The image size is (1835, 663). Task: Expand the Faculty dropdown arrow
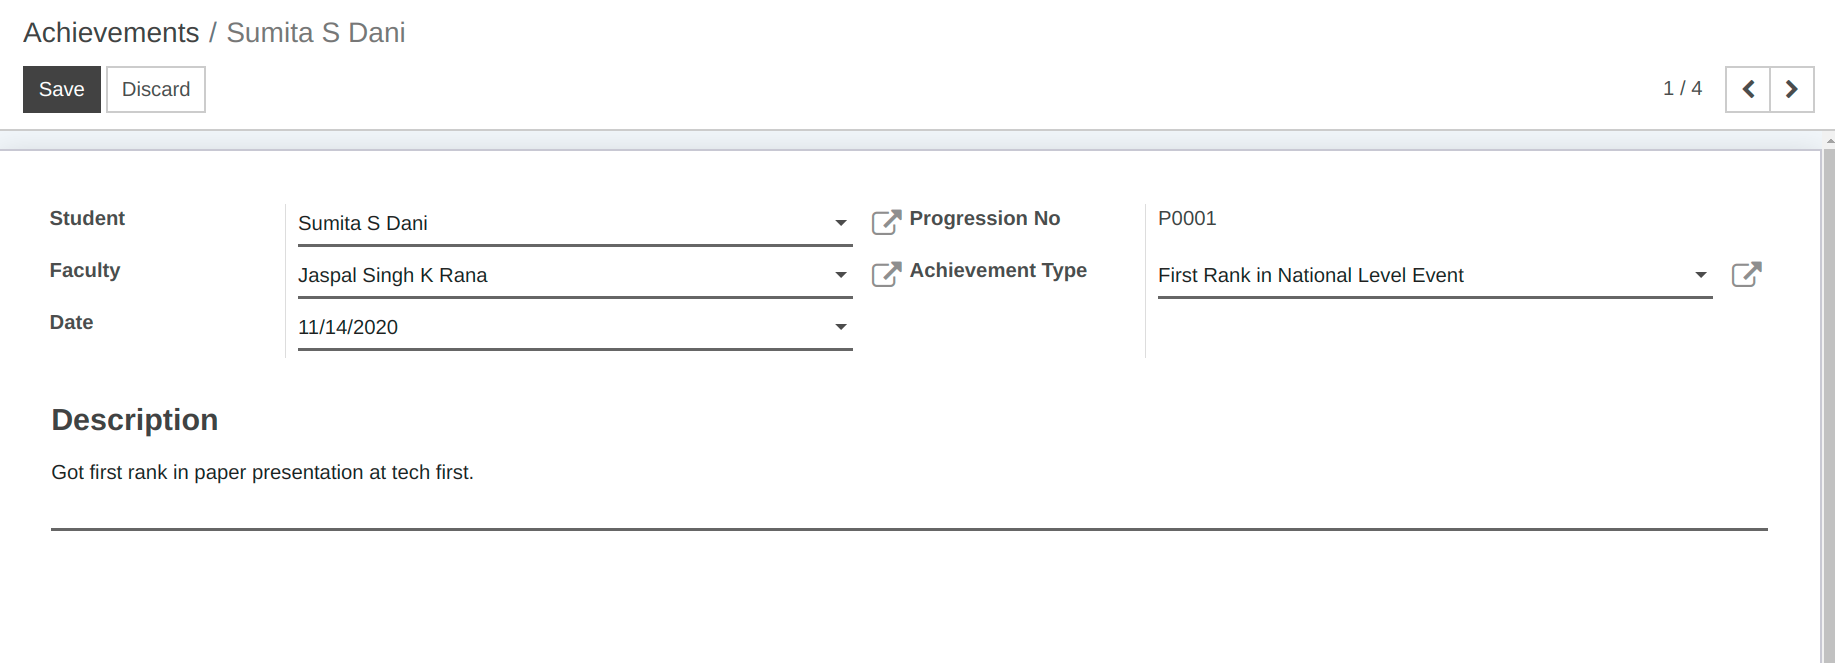pyautogui.click(x=841, y=275)
